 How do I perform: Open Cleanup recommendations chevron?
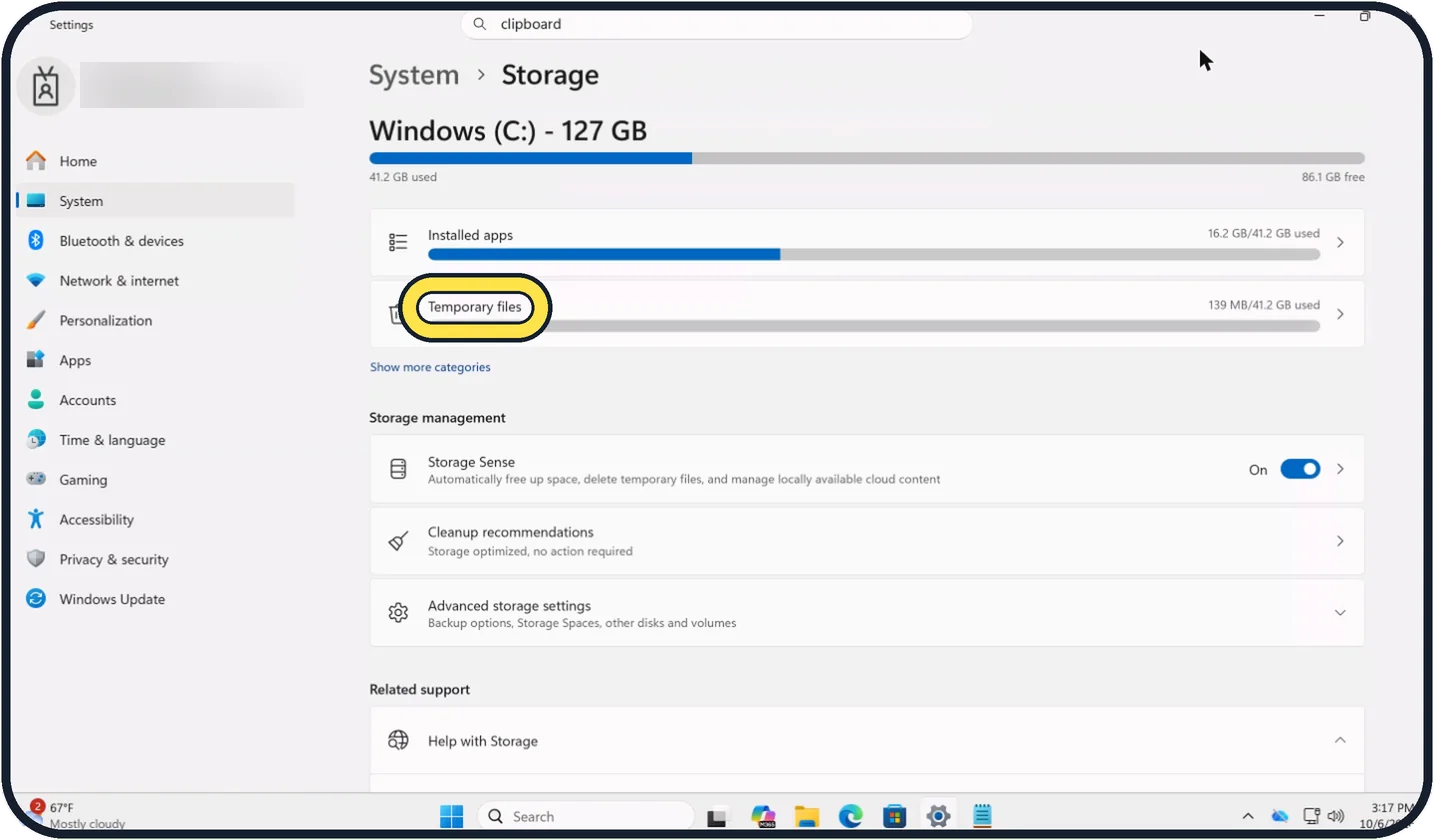pyautogui.click(x=1340, y=541)
